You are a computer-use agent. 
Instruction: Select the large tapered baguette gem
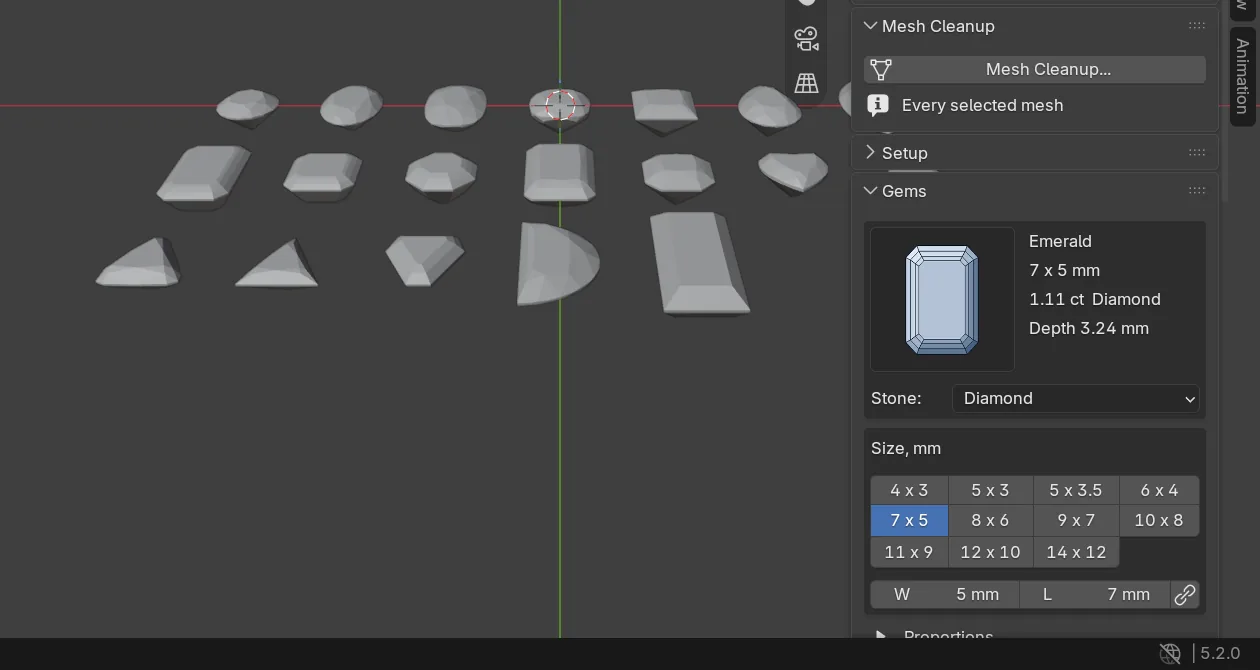point(699,264)
